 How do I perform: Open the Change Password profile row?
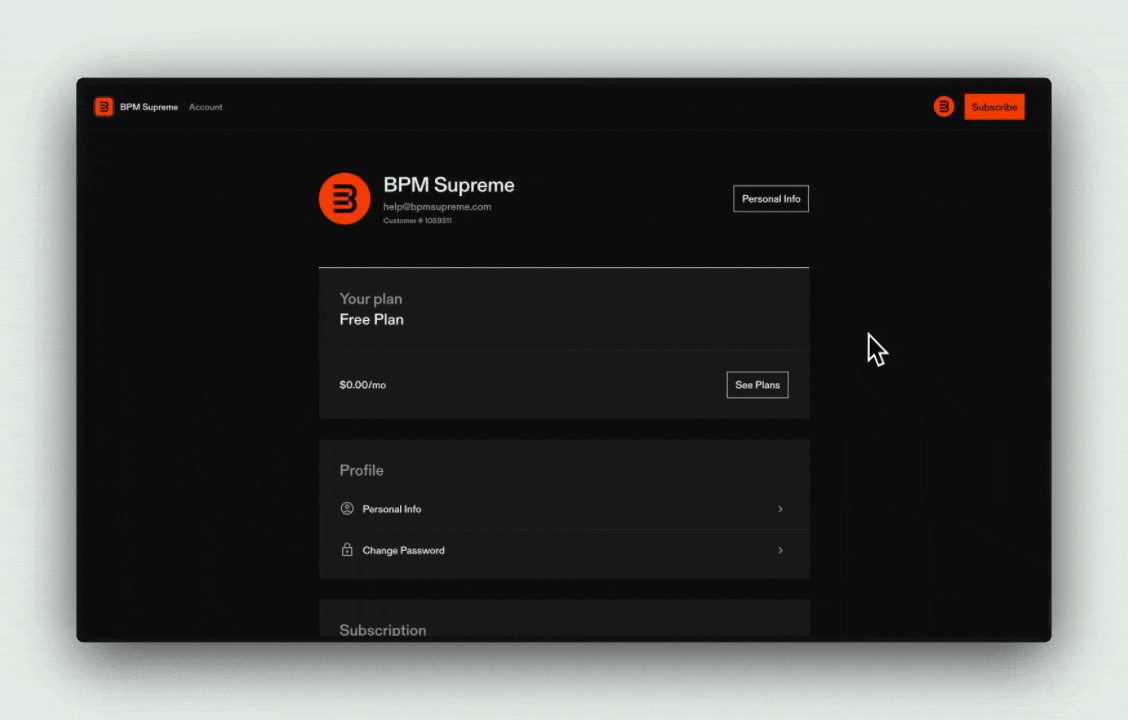point(564,550)
